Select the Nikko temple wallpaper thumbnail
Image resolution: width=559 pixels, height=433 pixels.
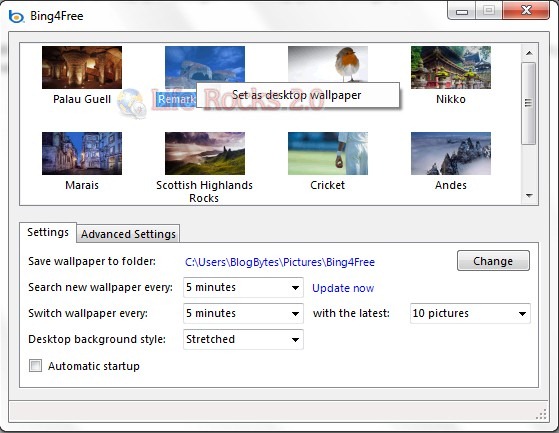click(451, 67)
